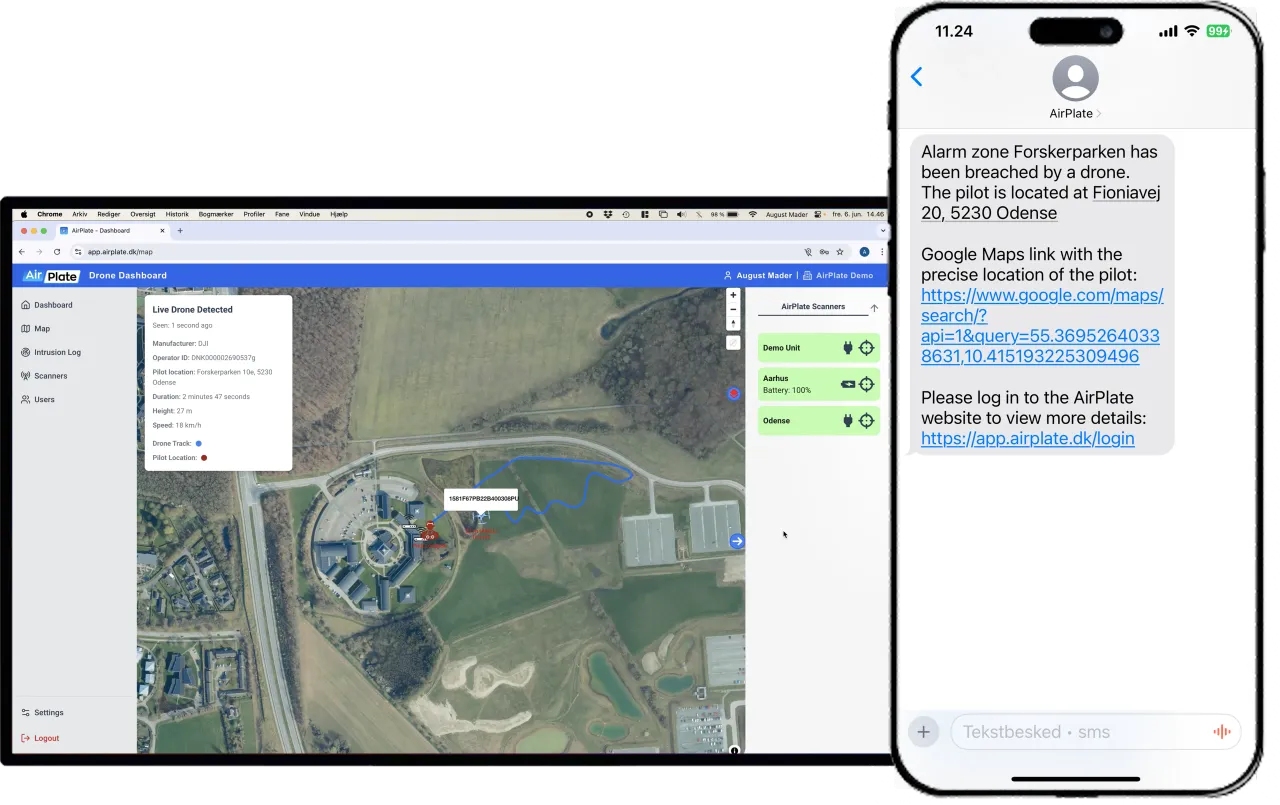Zoom in on the map
Screen dimensions: 1280x805
pyautogui.click(x=733, y=295)
